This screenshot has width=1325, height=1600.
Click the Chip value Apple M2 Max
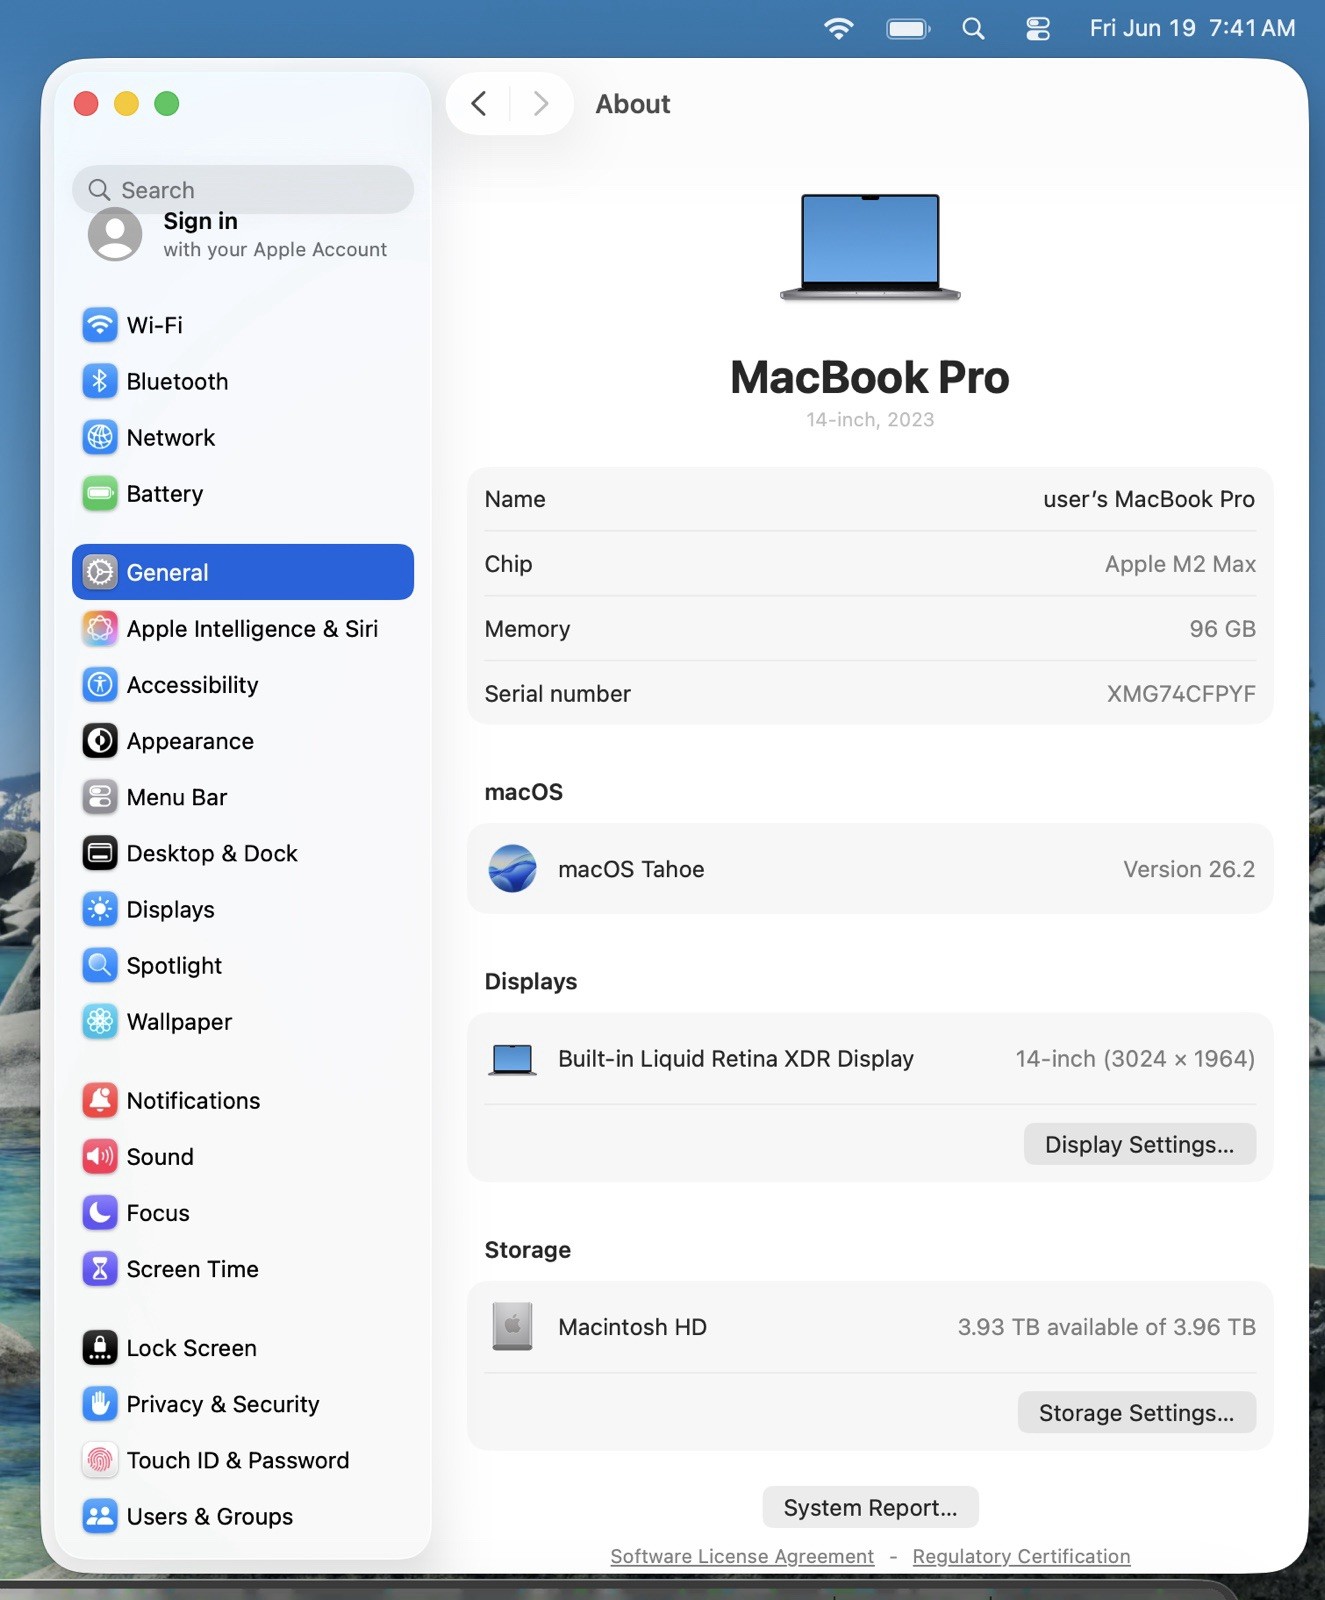tap(1180, 564)
